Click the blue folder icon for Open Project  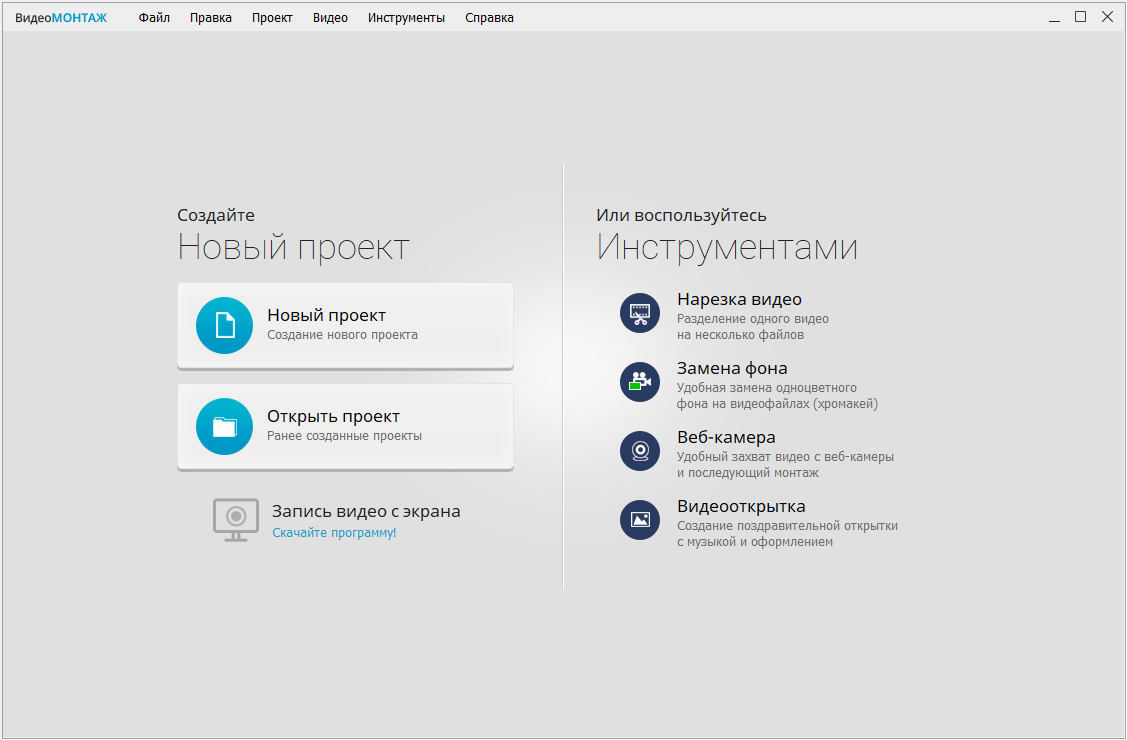(x=225, y=427)
